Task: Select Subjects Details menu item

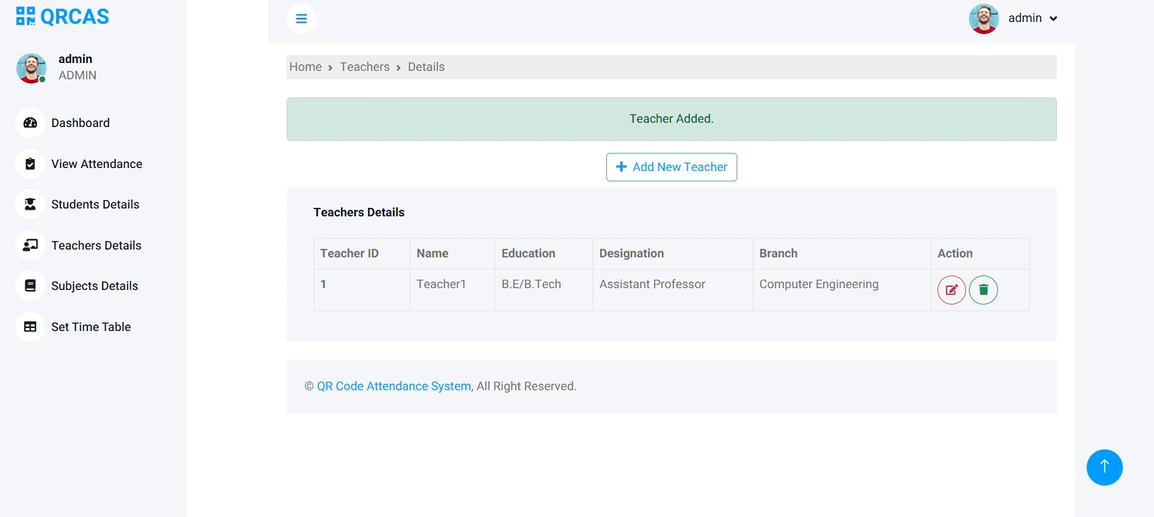Action: coord(94,286)
